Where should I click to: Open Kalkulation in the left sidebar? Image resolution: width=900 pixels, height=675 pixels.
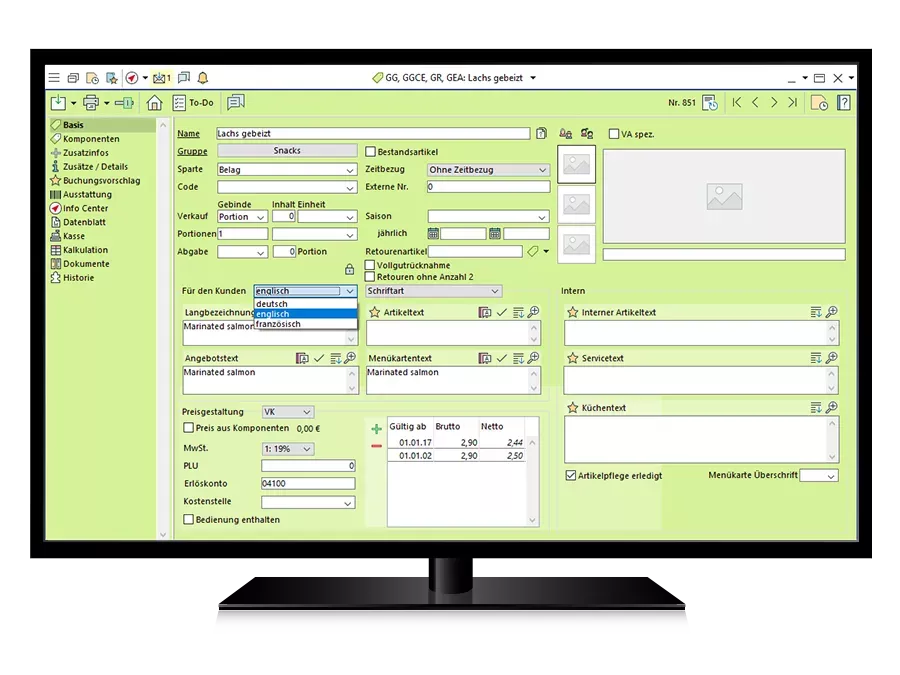coord(85,250)
